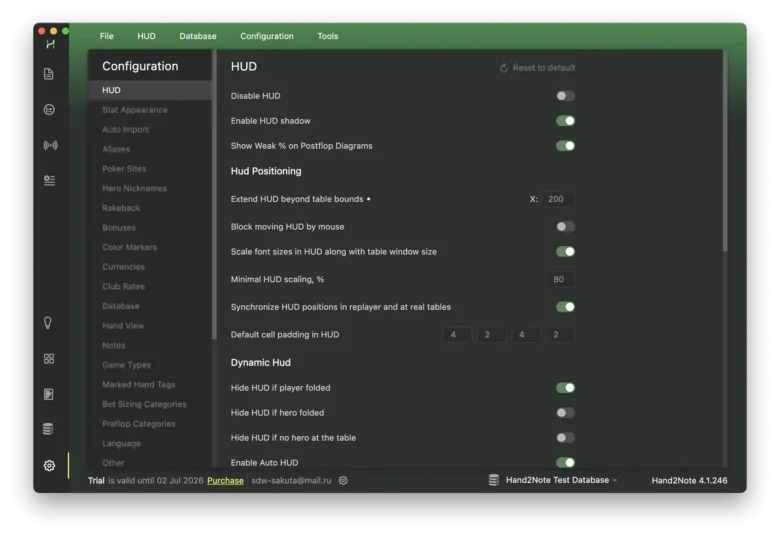
Task: Select Poker Sites in the Configuration list
Action: (x=150, y=169)
